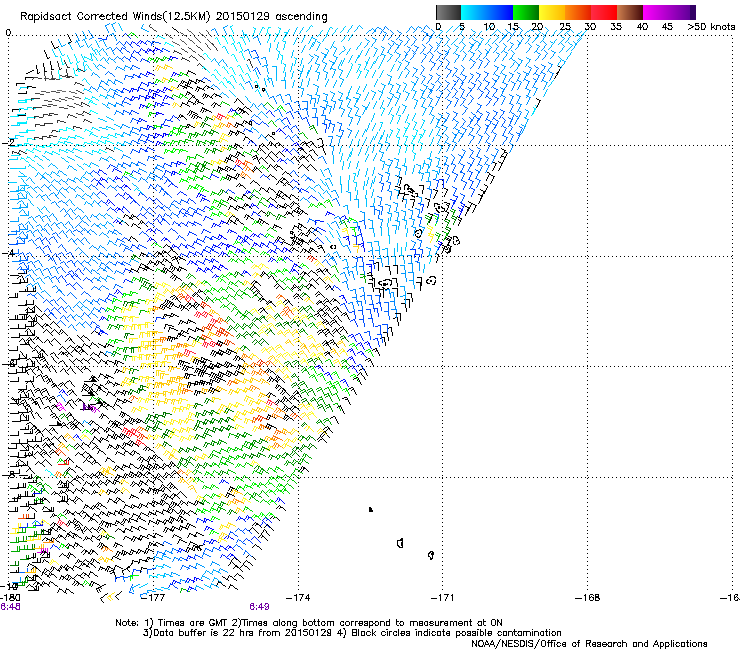The width and height of the screenshot is (740, 650).
Task: Click the purple time stamp 6:49
Action: [x=260, y=607]
